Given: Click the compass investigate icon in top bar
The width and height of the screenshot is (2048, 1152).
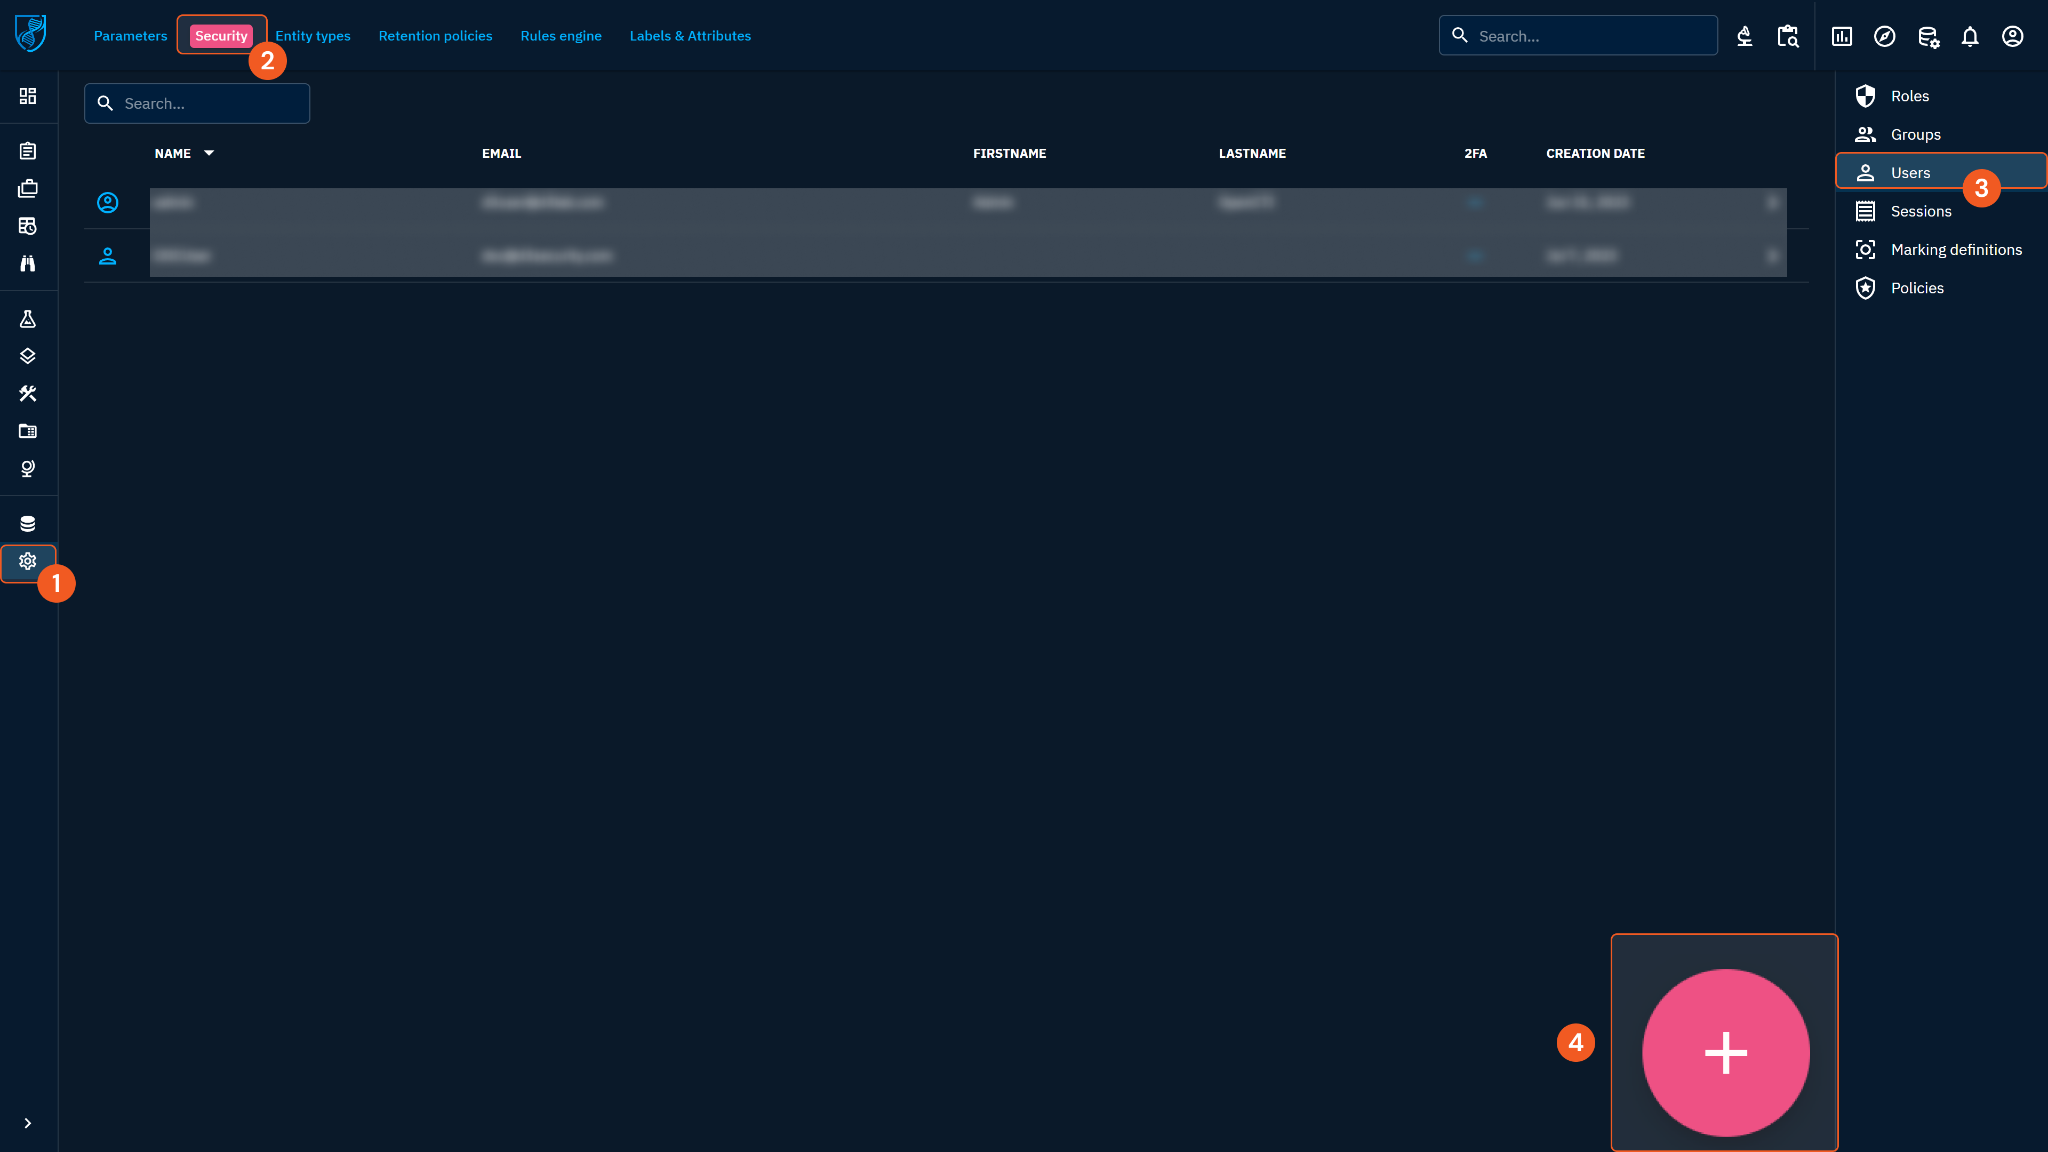Looking at the screenshot, I should [1884, 37].
